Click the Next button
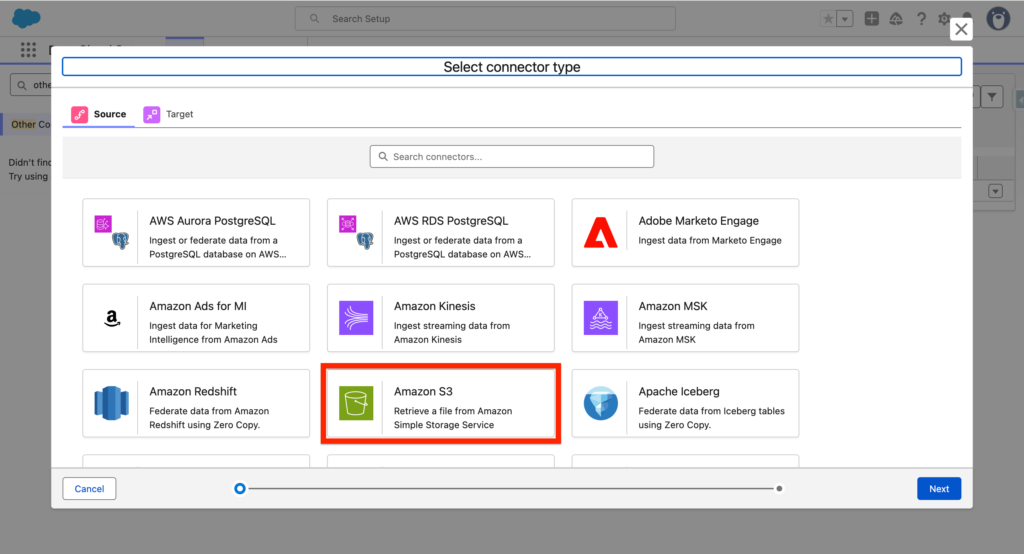1024x554 pixels. (938, 489)
